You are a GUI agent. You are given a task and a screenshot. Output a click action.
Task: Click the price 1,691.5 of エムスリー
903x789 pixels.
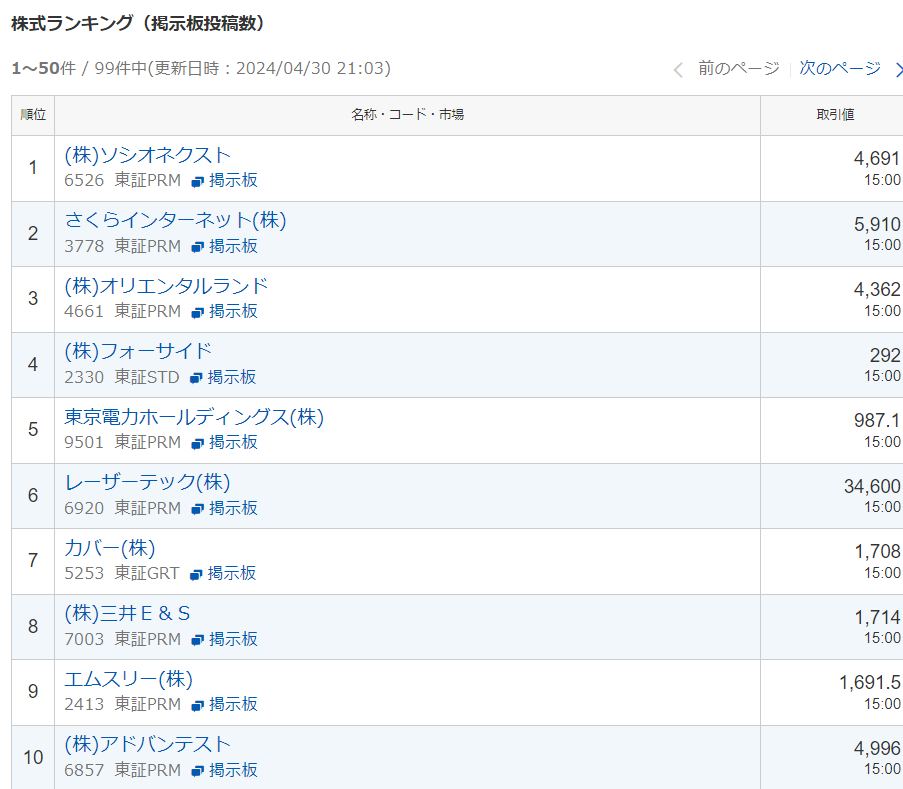pyautogui.click(x=870, y=683)
